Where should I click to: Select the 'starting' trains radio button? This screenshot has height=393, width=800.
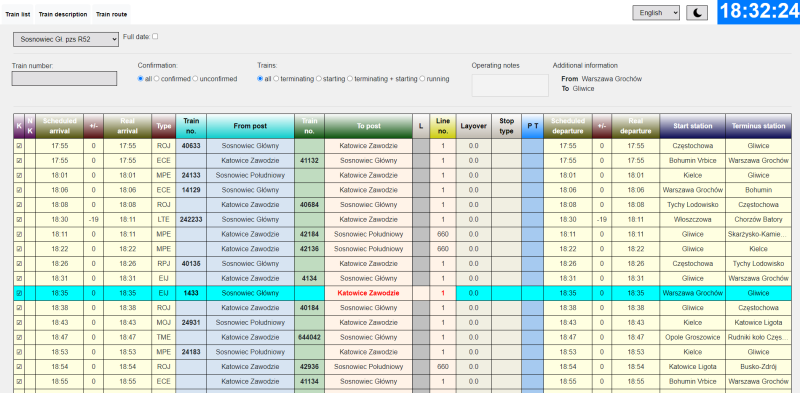[x=318, y=79]
